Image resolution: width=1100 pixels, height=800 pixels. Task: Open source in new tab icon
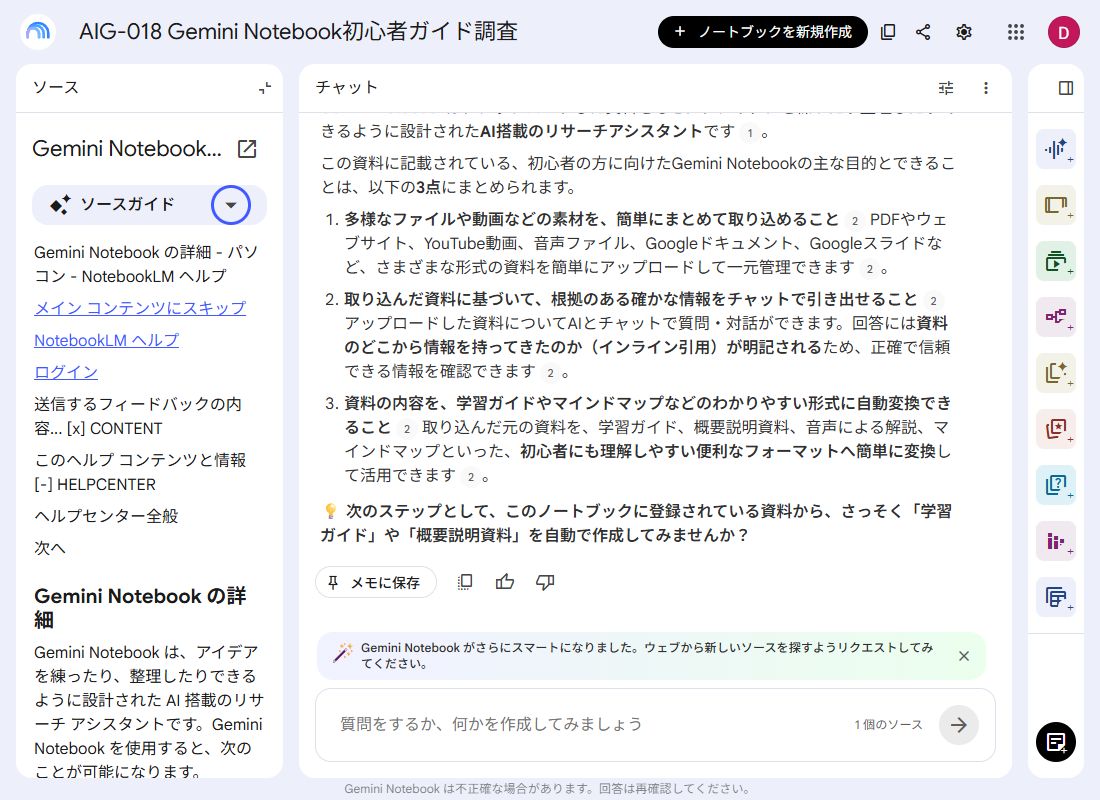coord(247,149)
